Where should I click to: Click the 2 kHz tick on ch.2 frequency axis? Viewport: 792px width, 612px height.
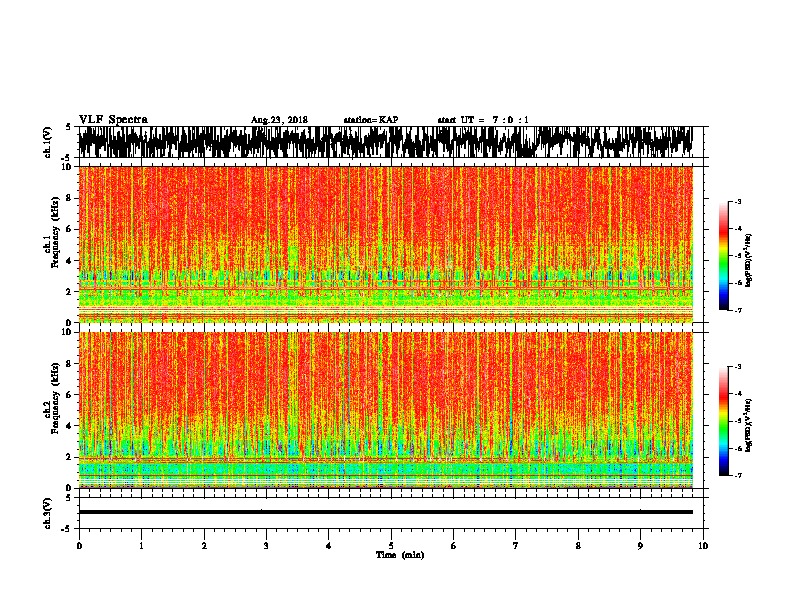coord(69,457)
